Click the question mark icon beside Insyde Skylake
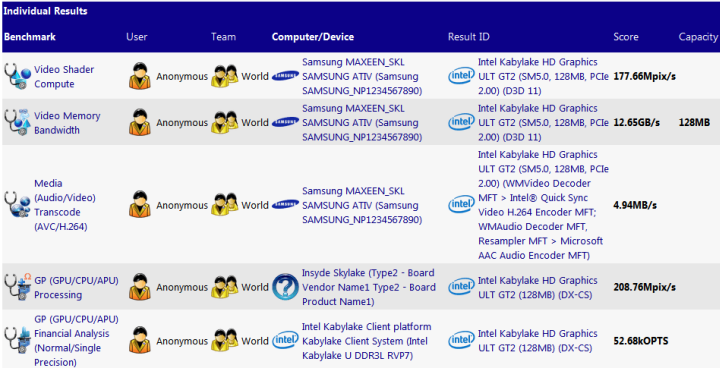The height and width of the screenshot is (368, 720). tap(285, 287)
